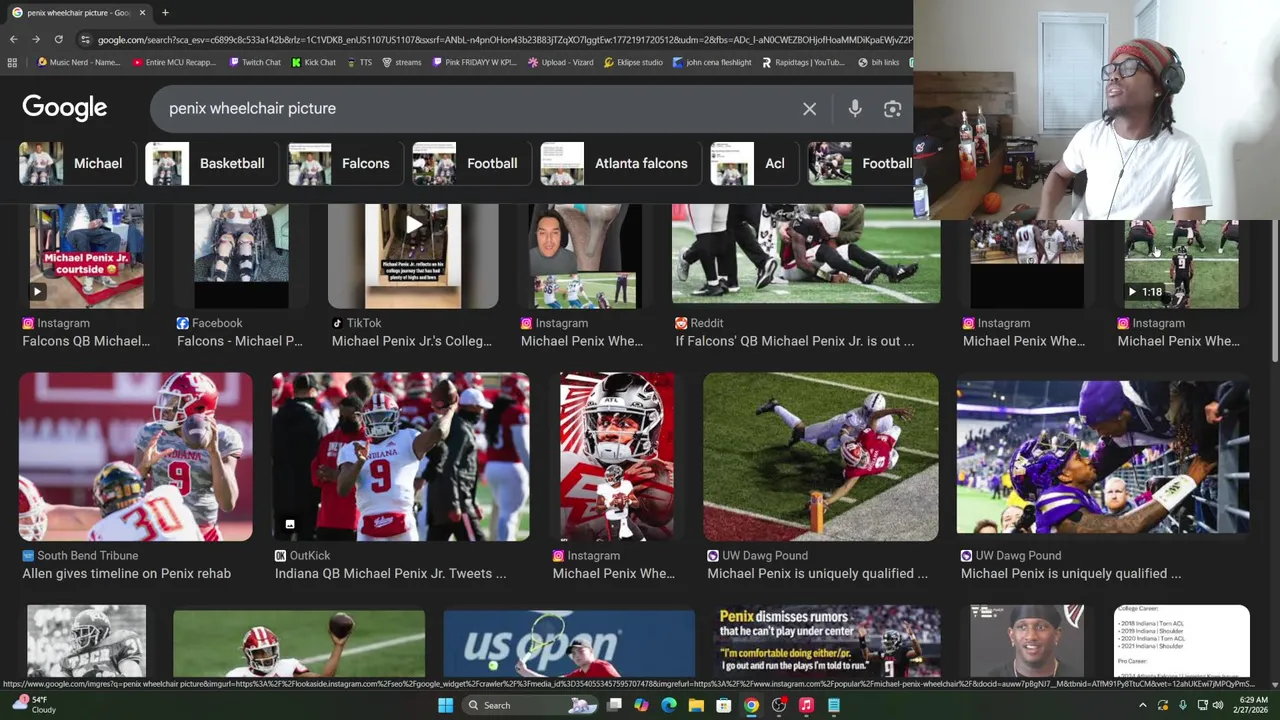Image resolution: width=1280 pixels, height=720 pixels.
Task: Open 'If Falcons' QB Michael Penix Jr. is out' link
Action: 794,341
